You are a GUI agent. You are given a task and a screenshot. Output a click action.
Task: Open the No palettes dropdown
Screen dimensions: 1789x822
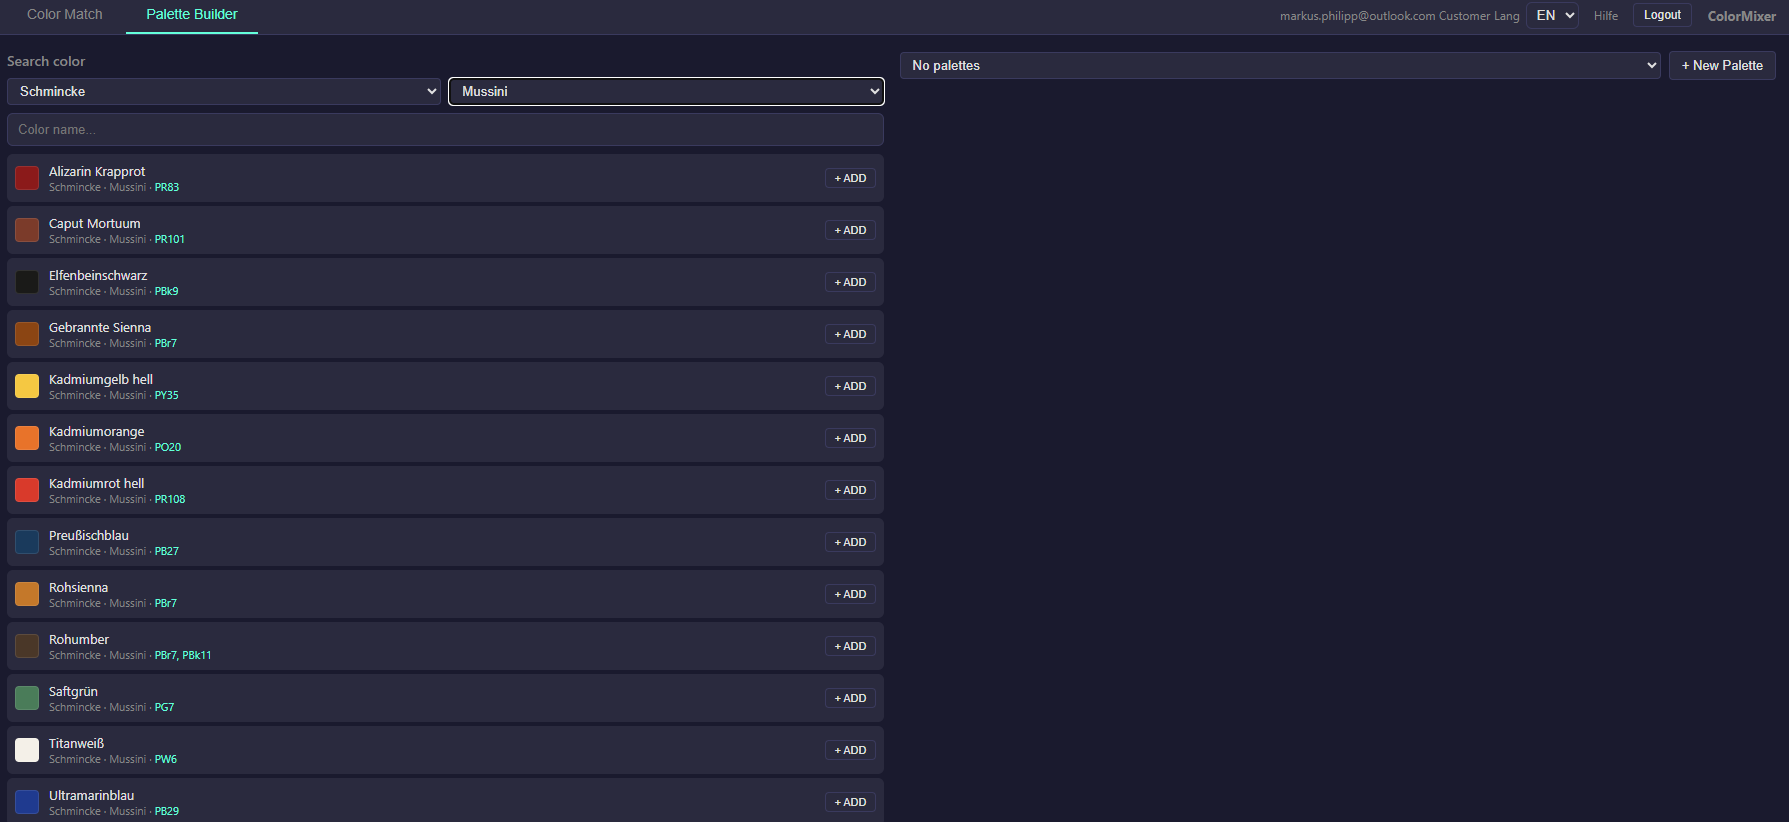pyautogui.click(x=1280, y=65)
